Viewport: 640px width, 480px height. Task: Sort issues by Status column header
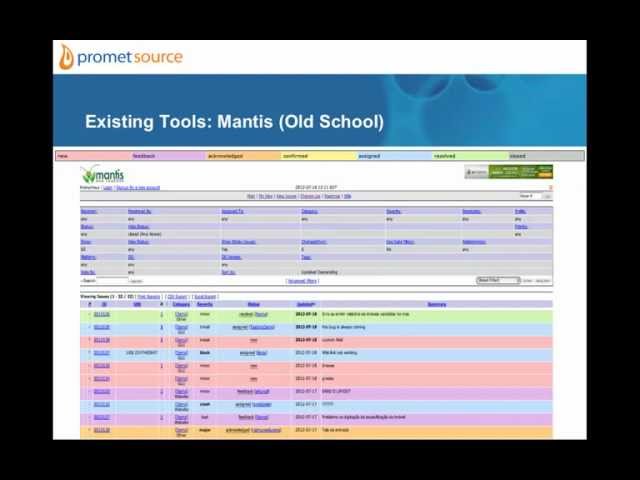click(253, 304)
